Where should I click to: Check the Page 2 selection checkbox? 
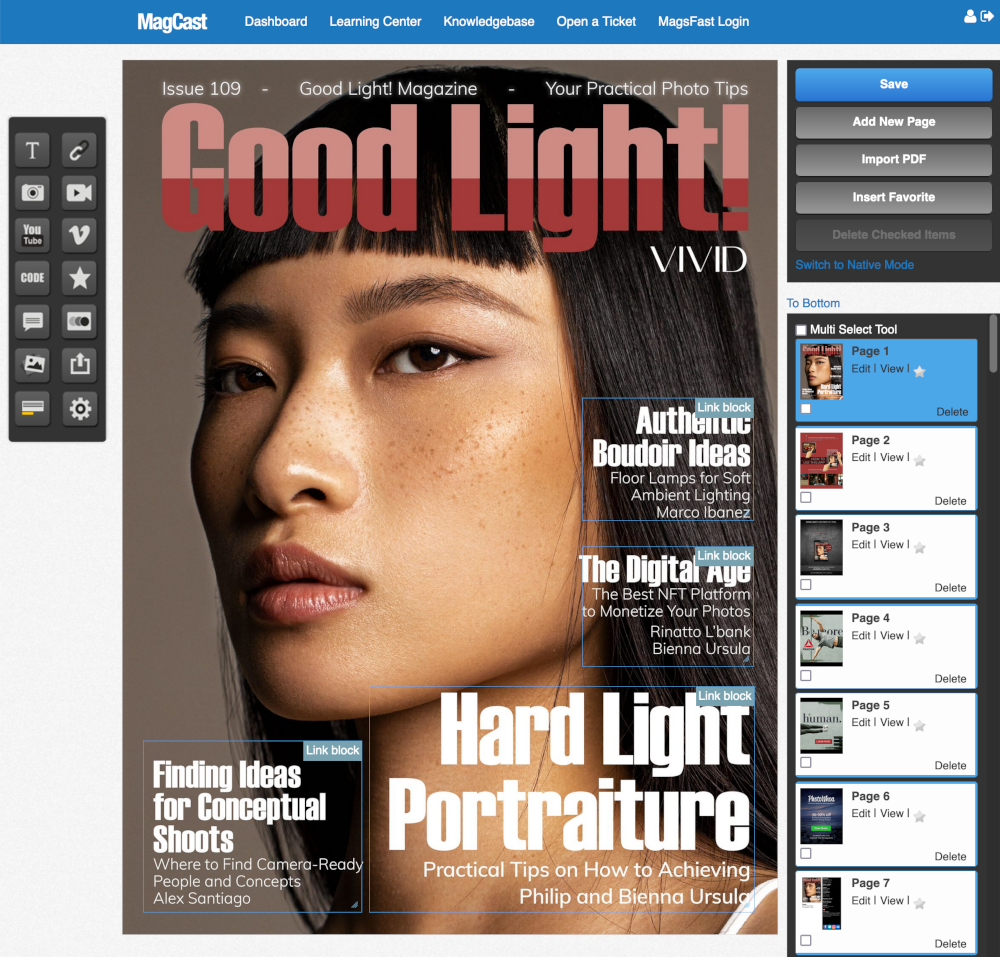coord(804,497)
